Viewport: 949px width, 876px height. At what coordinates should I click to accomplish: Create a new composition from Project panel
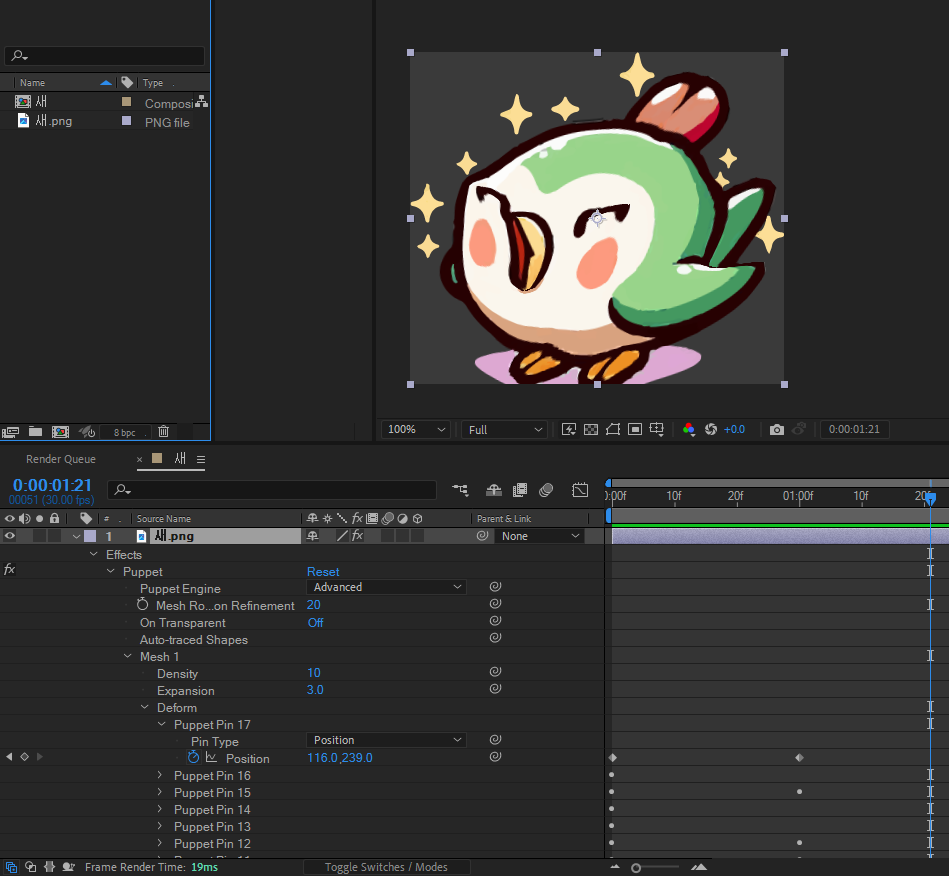60,432
